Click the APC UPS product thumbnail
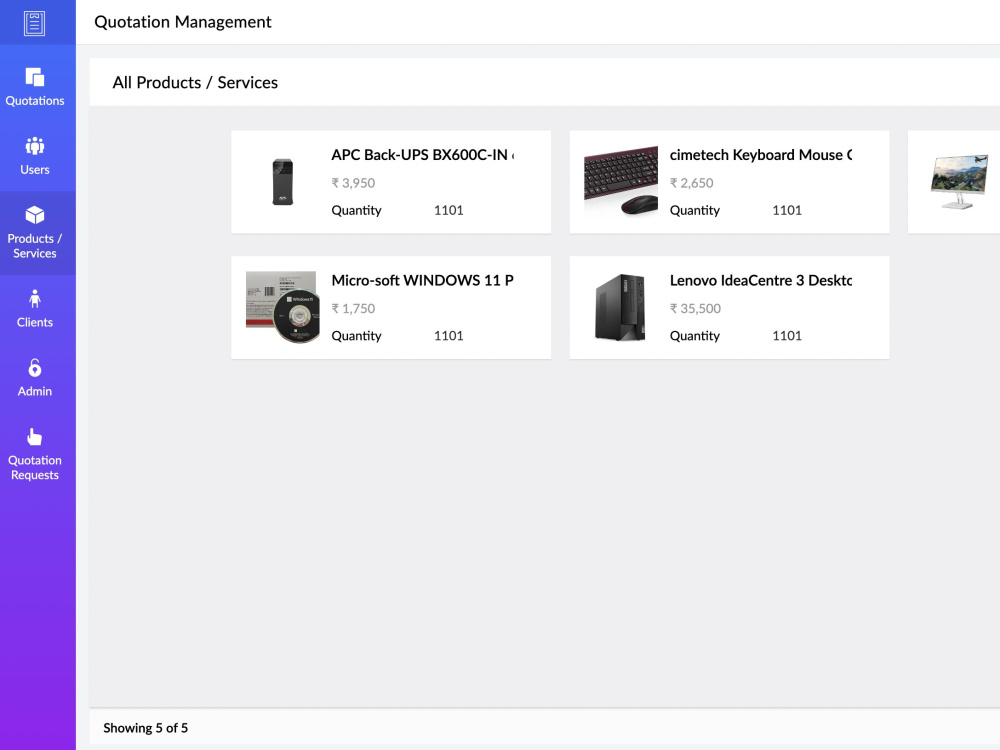 [x=282, y=182]
